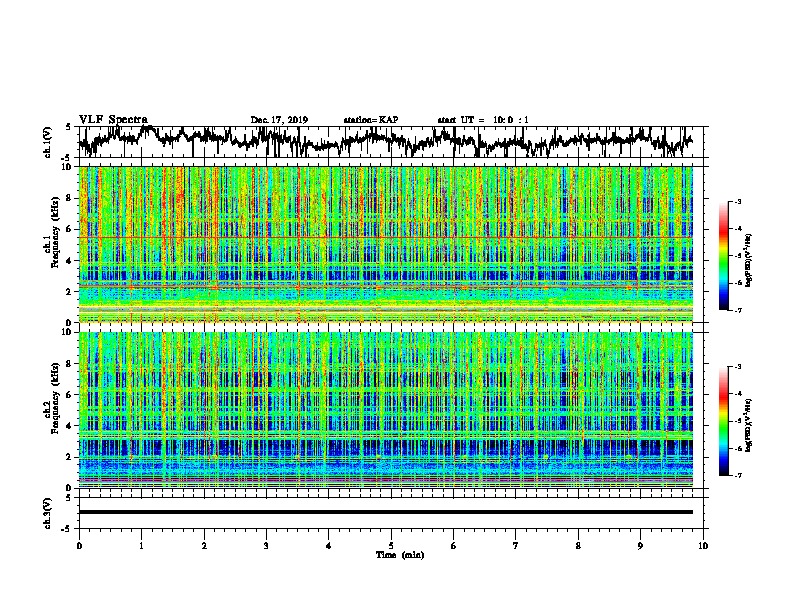This screenshot has width=792, height=612.
Task: Click the ch.1 voltage waveform trace panel
Action: 393,142
